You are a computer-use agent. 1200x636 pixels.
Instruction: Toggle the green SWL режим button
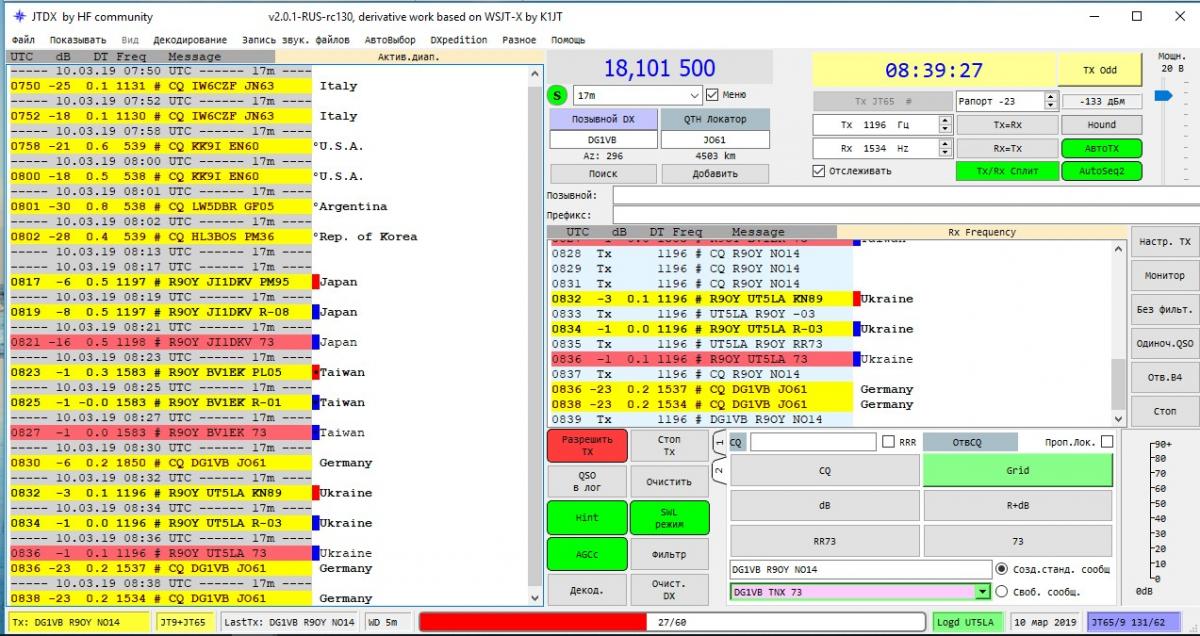tap(669, 517)
